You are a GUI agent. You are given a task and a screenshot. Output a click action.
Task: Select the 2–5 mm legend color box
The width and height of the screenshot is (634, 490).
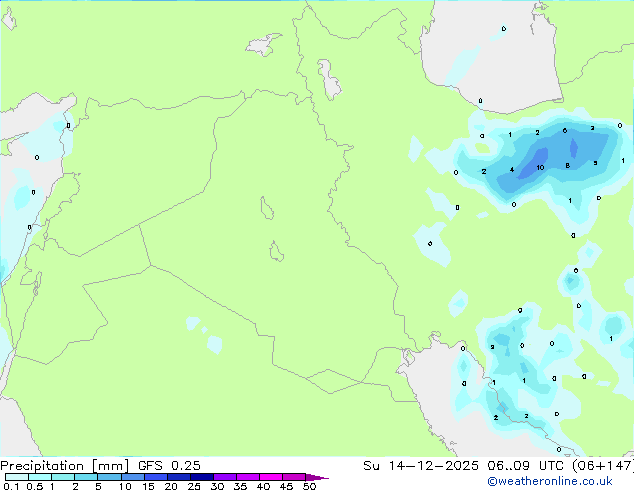(86, 477)
